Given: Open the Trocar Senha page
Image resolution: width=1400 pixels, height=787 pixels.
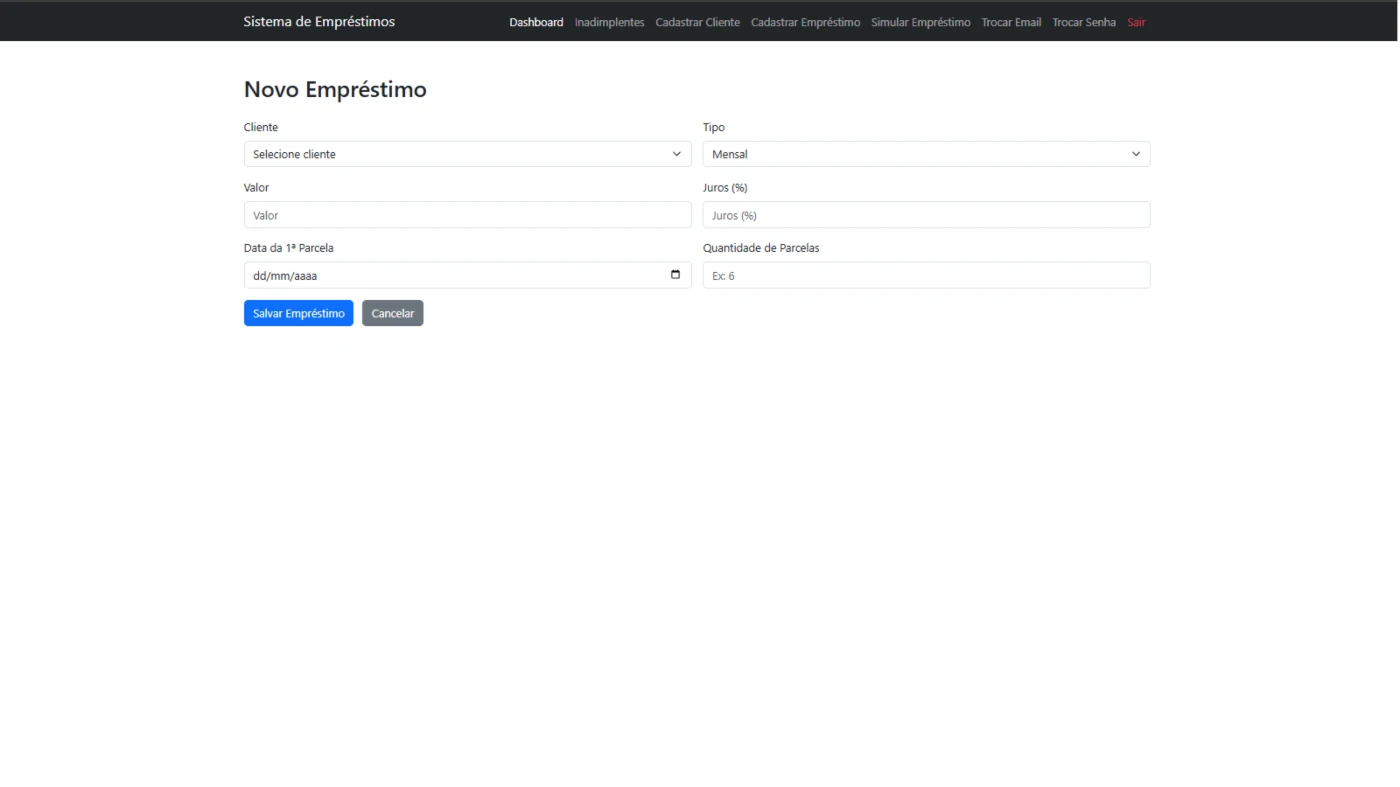Looking at the screenshot, I should coord(1084,22).
